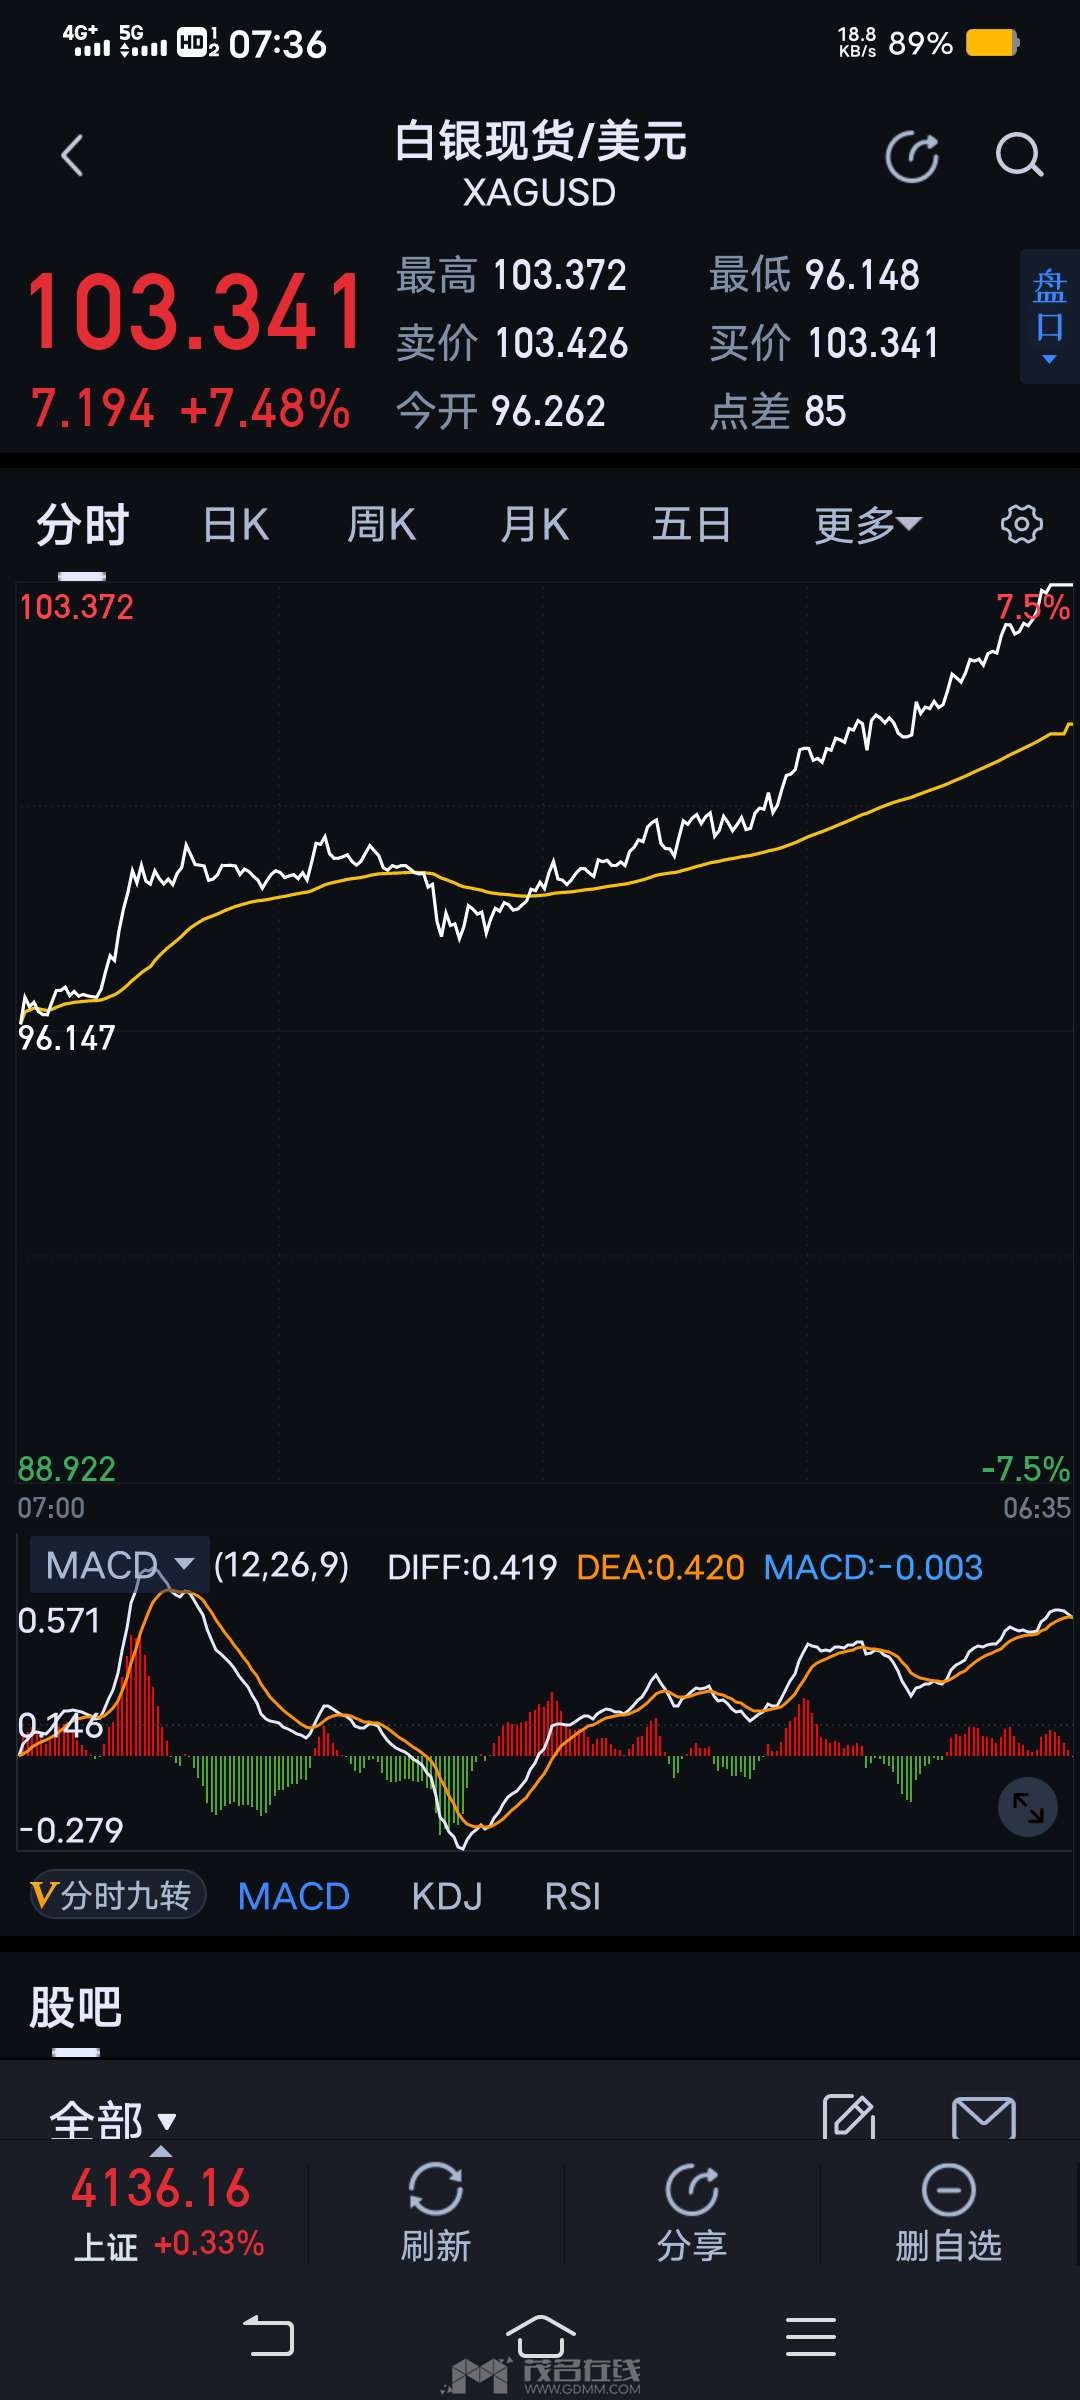Expand the 盘口 order book panel

tap(1049, 316)
